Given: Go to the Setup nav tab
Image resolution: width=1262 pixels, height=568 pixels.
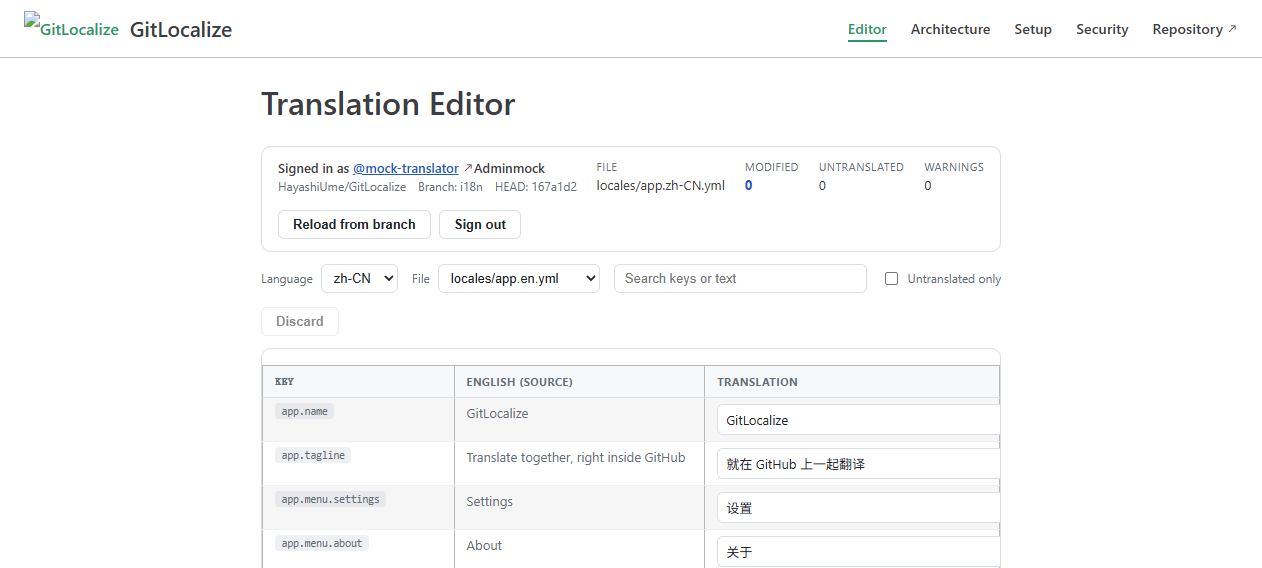Looking at the screenshot, I should 1033,29.
